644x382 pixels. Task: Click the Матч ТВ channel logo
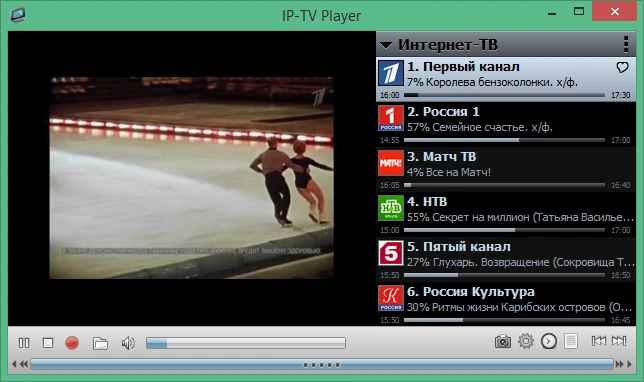(391, 163)
